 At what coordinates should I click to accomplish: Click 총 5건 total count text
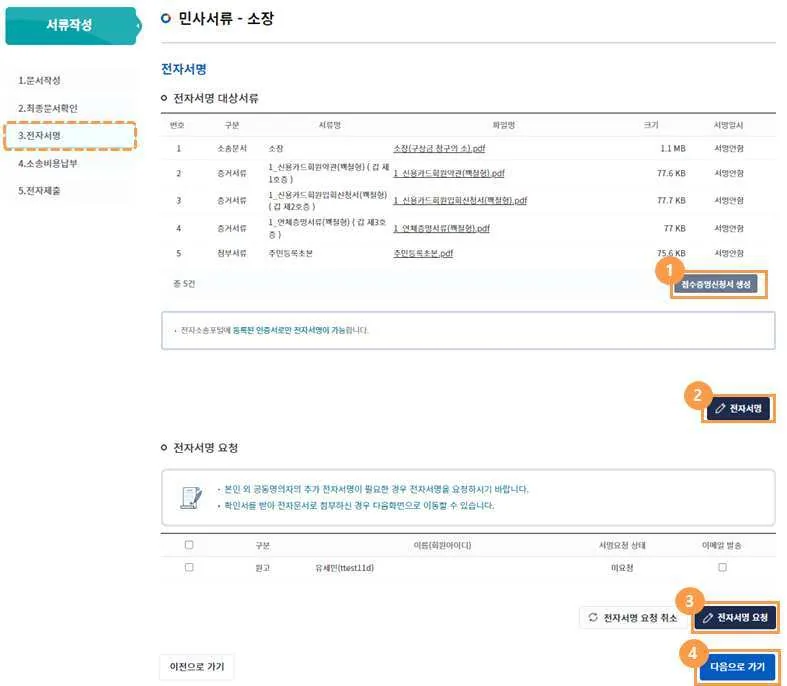(x=184, y=284)
